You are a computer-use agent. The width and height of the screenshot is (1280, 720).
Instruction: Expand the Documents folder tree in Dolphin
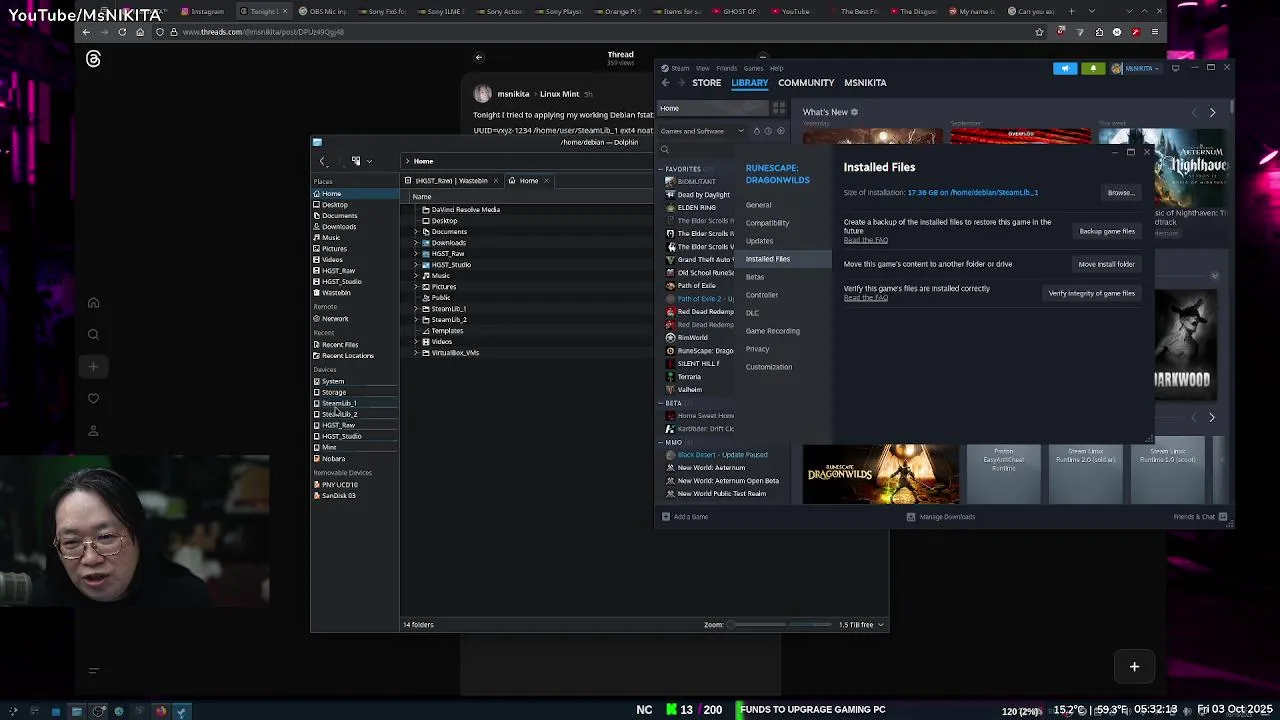click(416, 232)
